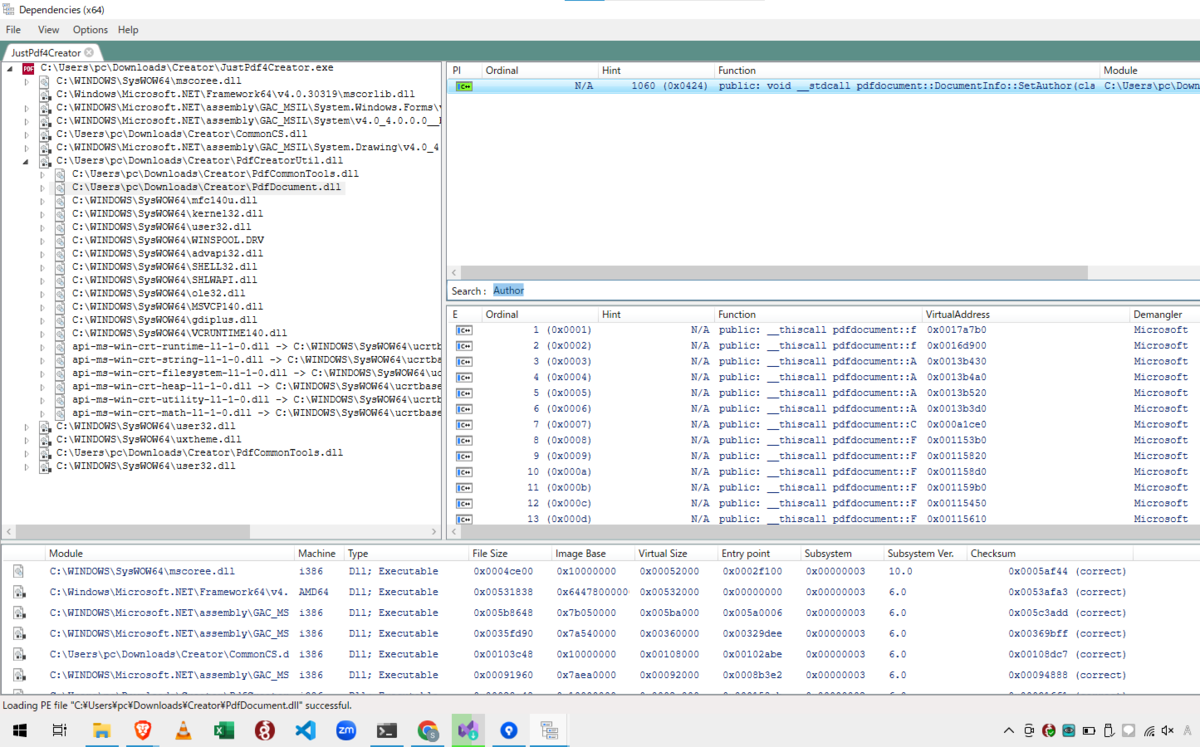
Task: Launch Brave browser from the taskbar
Action: coord(142,730)
